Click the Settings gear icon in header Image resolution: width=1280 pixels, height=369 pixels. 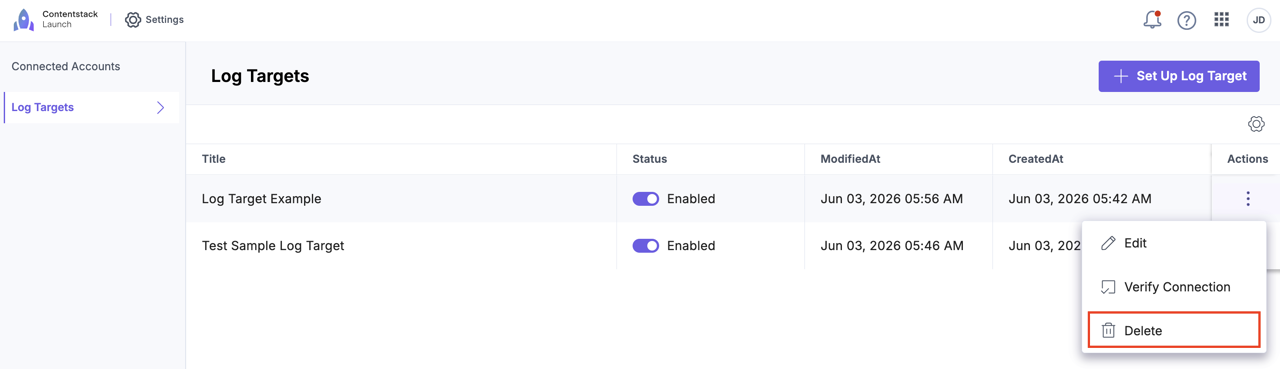pos(133,19)
